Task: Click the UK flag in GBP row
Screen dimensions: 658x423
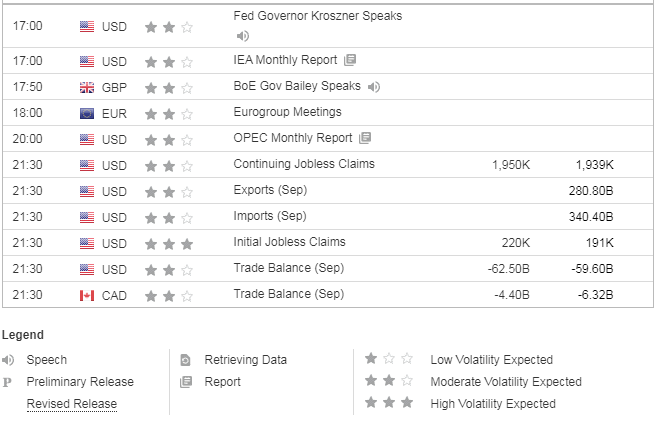Action: click(x=87, y=88)
